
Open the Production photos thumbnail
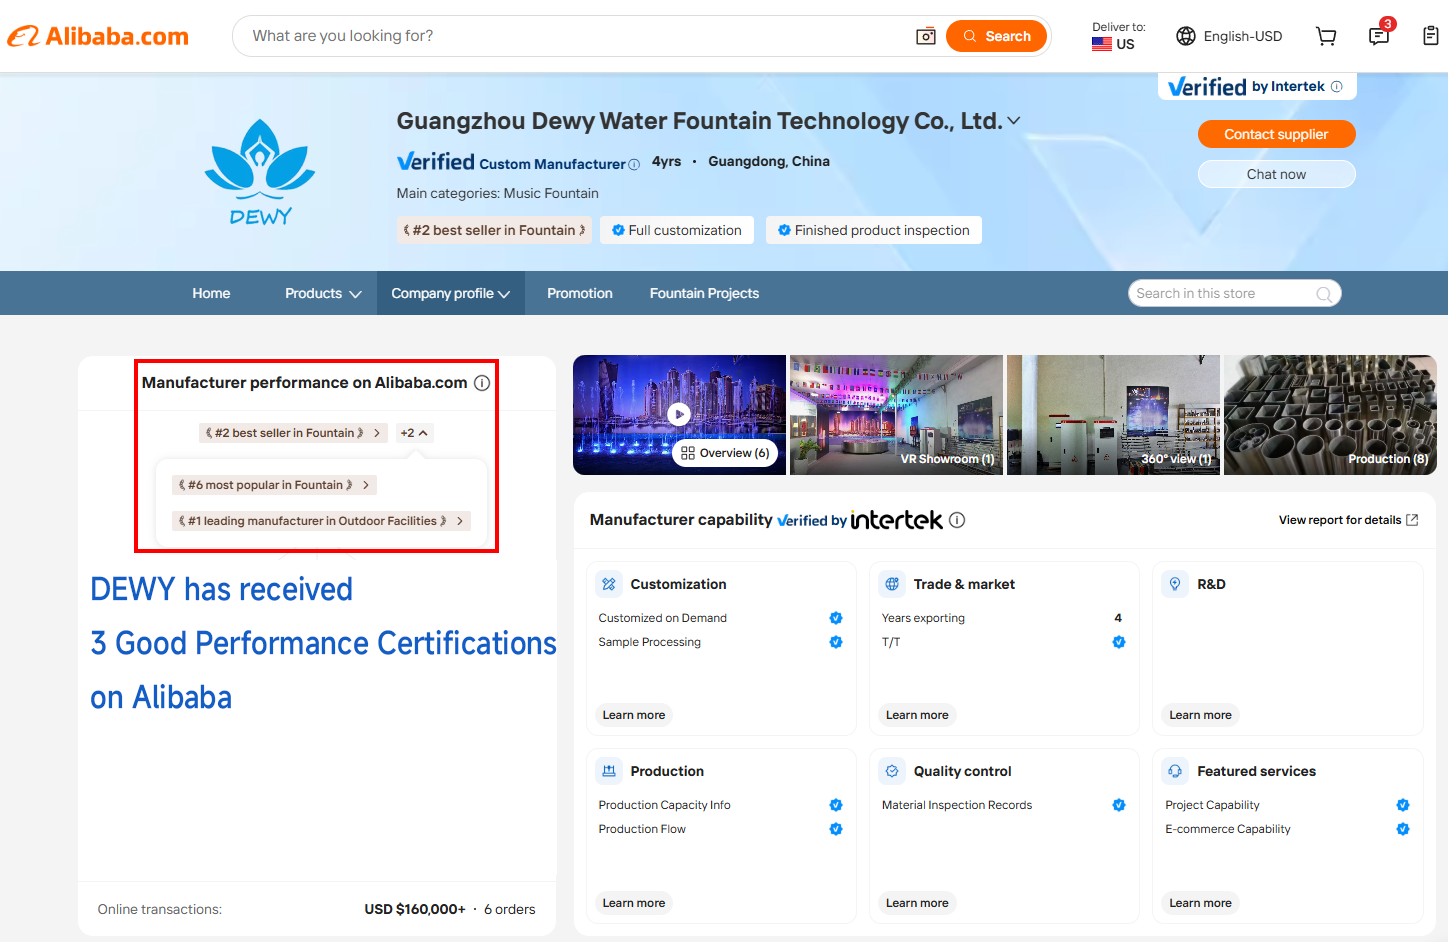pos(1330,415)
